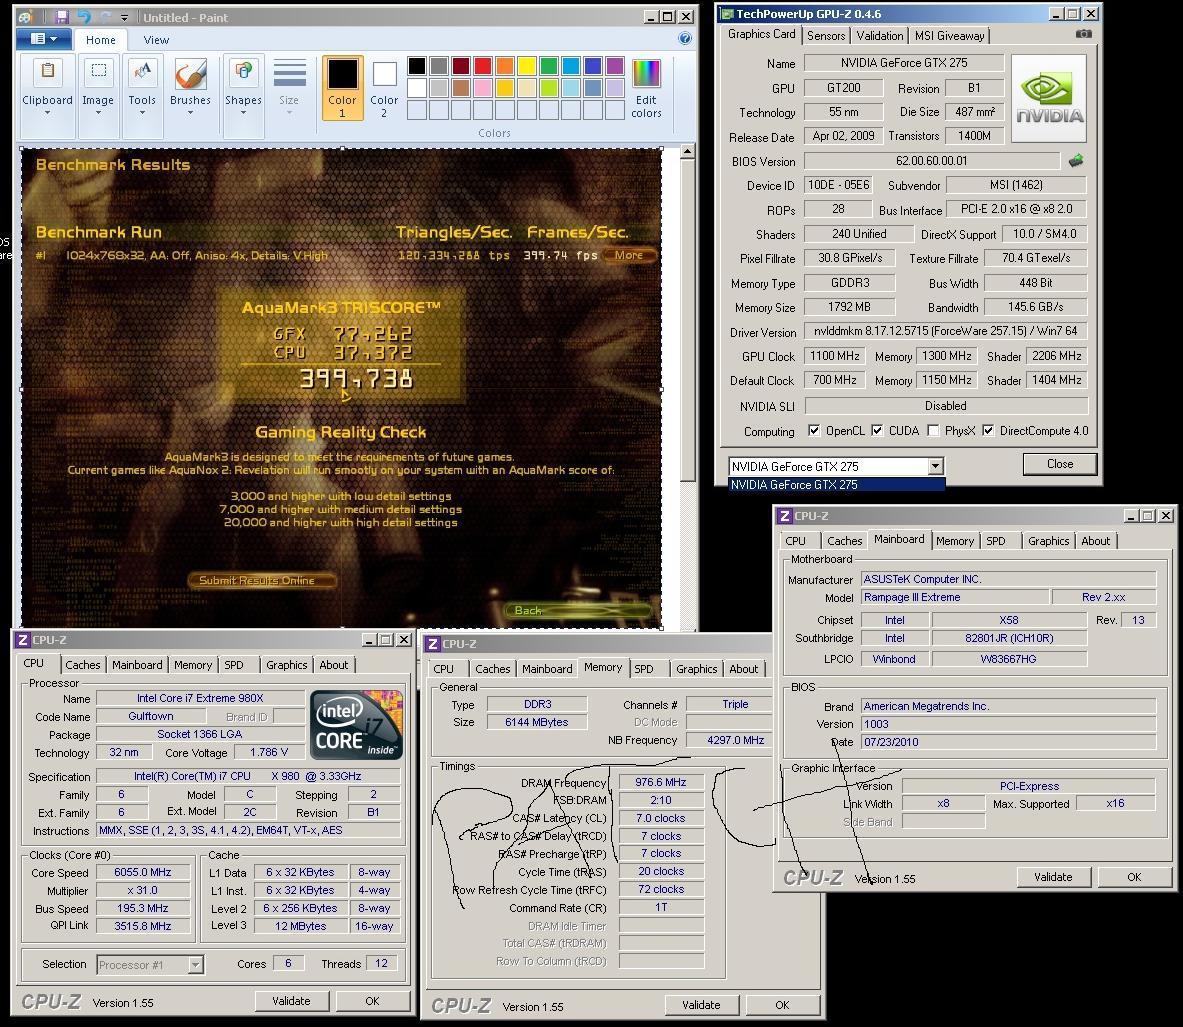Click the More button in benchmark results
The height and width of the screenshot is (1027, 1183).
[x=628, y=255]
